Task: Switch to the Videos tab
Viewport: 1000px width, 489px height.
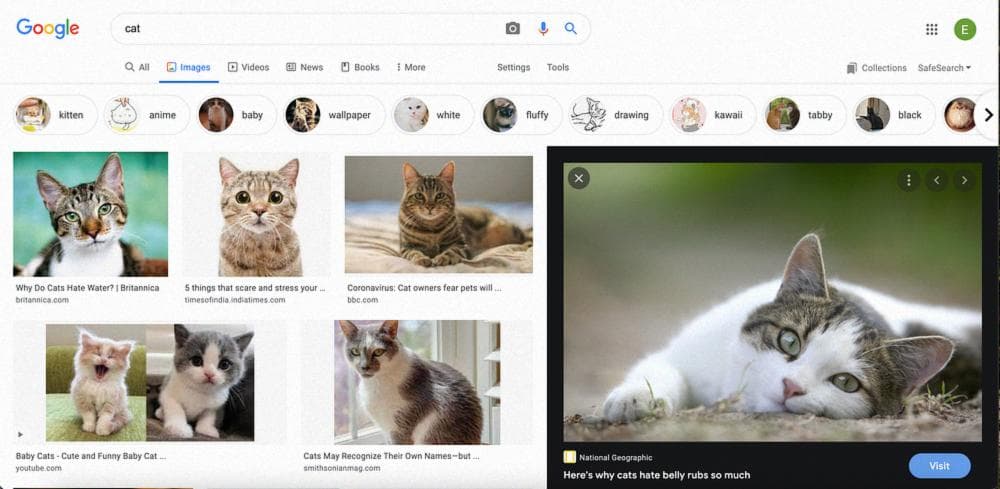Action: [248, 67]
